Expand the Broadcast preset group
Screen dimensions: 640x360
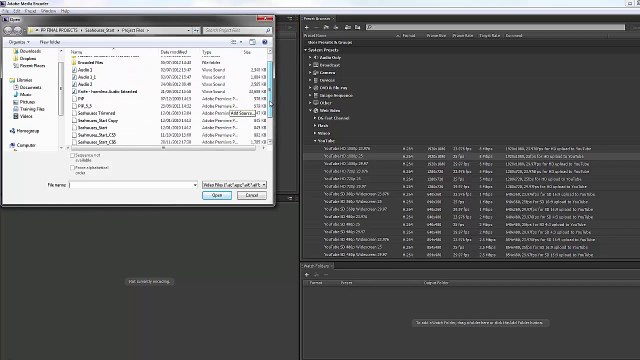[x=310, y=65]
